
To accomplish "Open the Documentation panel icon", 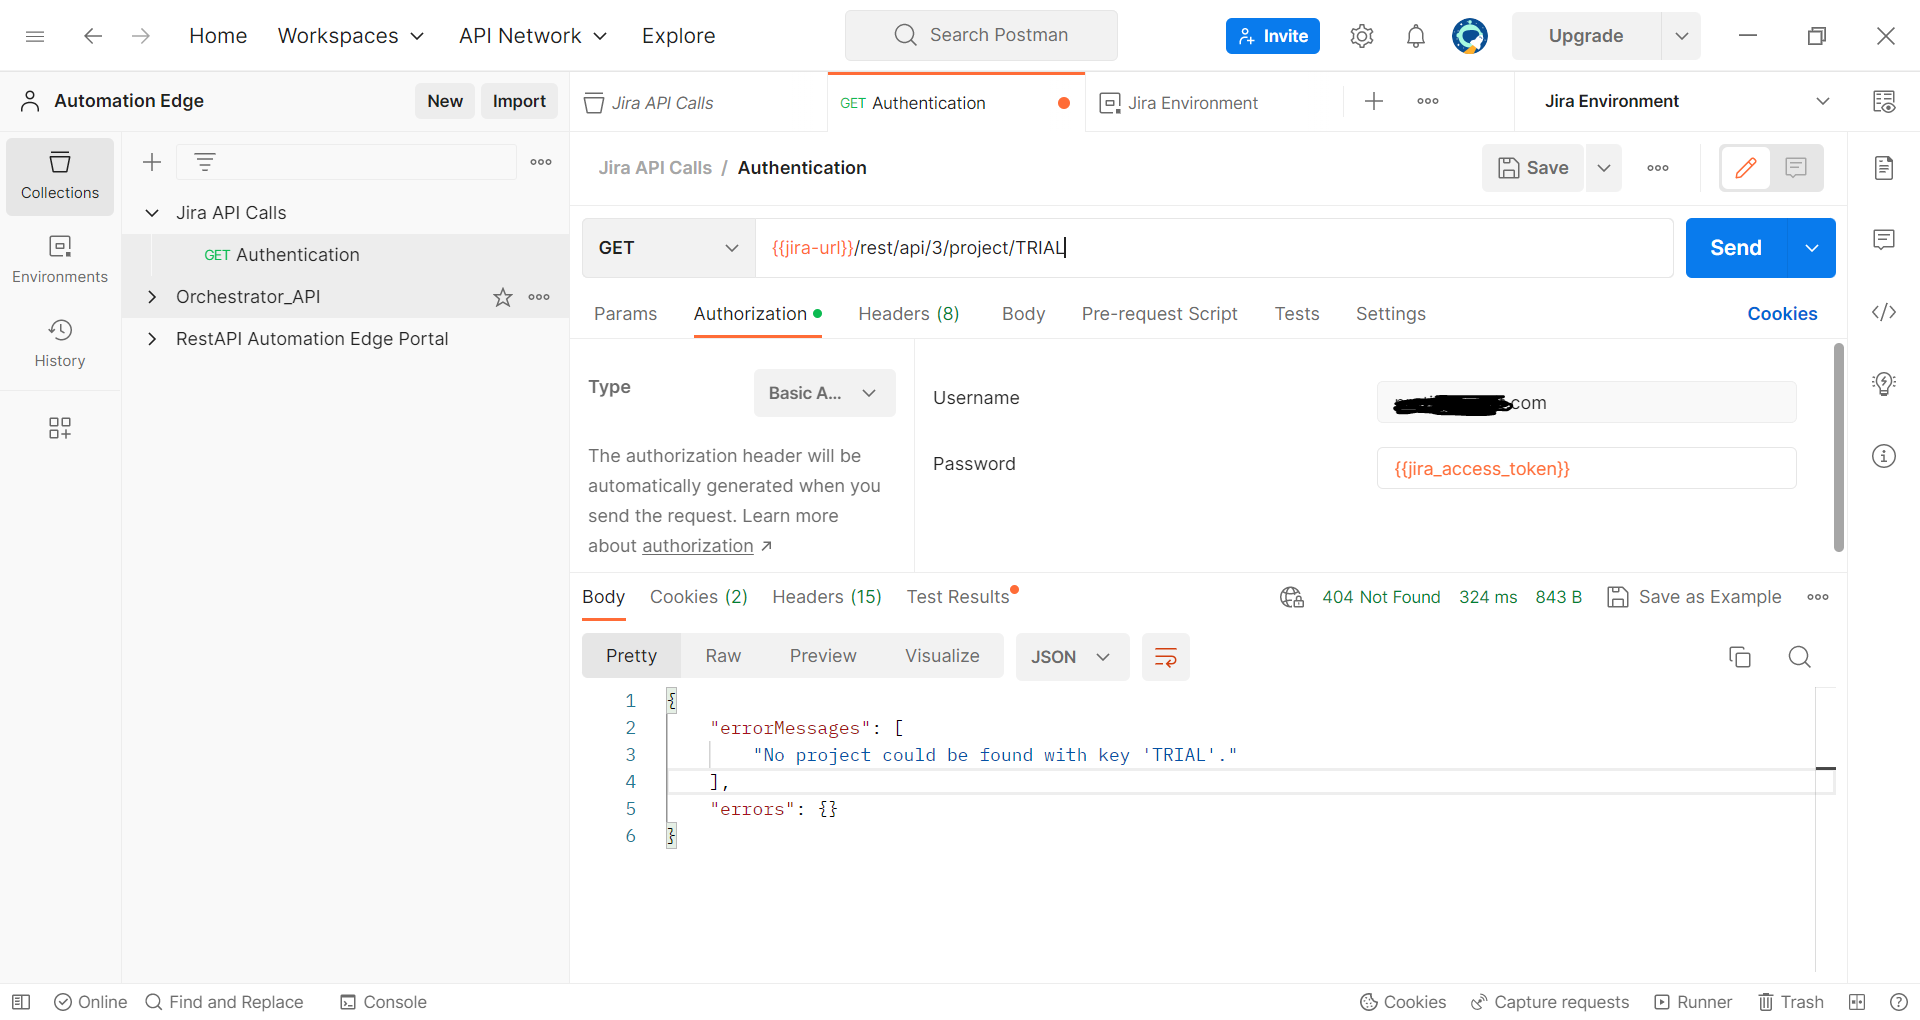I will [x=1884, y=168].
